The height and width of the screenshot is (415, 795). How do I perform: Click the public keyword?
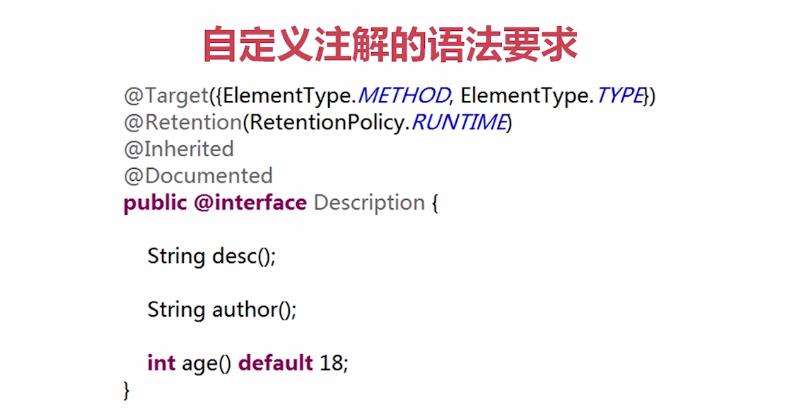click(x=155, y=203)
